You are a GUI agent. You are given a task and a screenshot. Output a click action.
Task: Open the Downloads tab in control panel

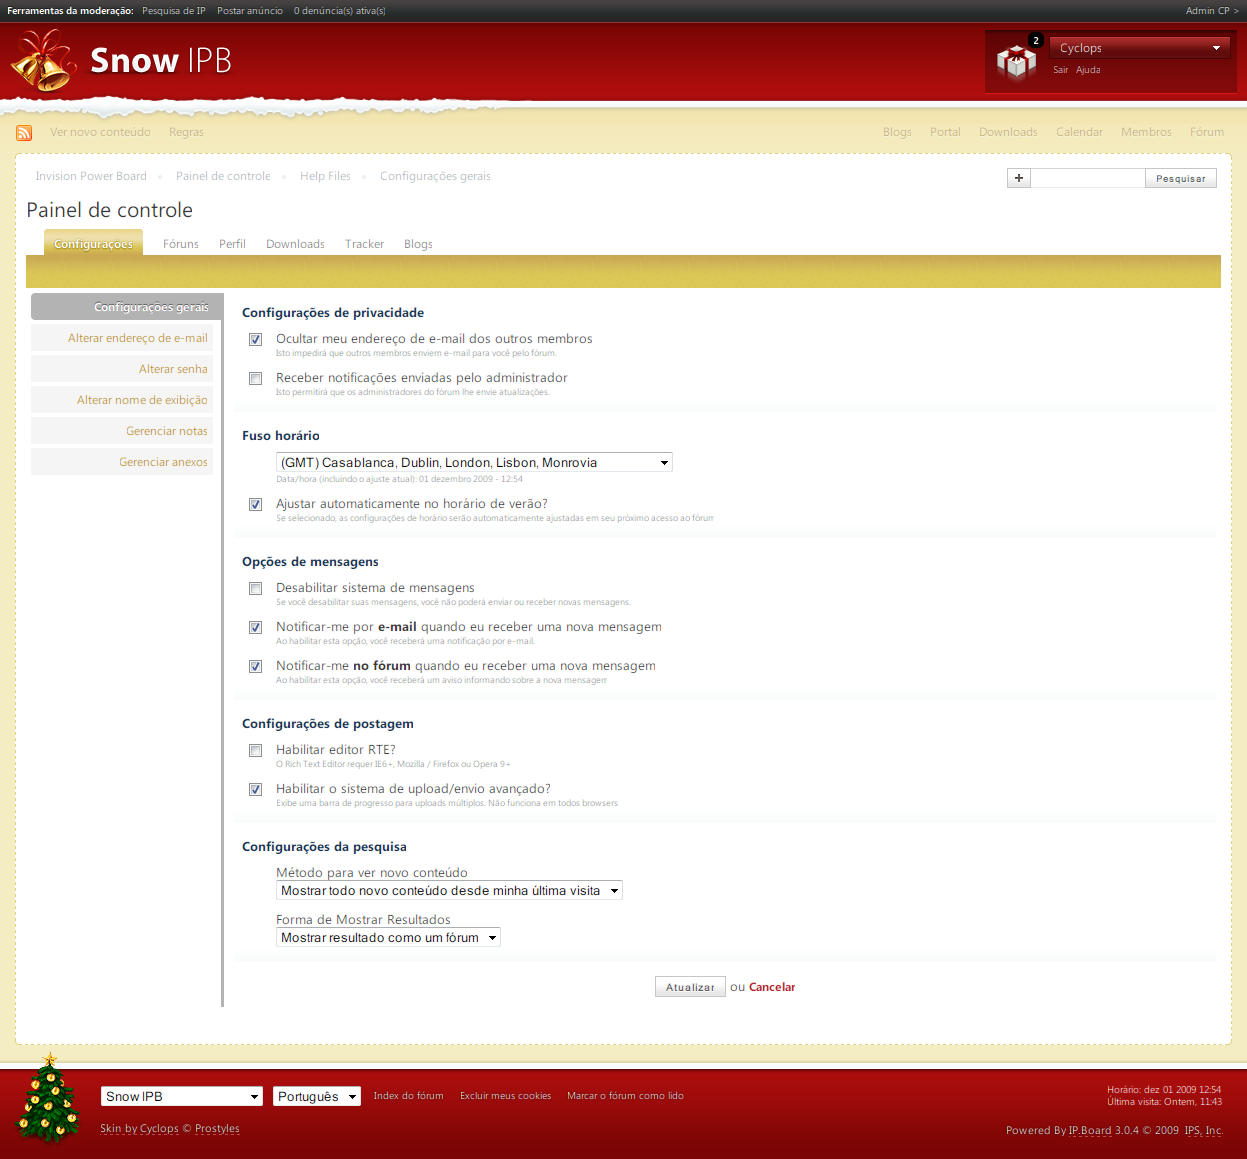point(295,244)
